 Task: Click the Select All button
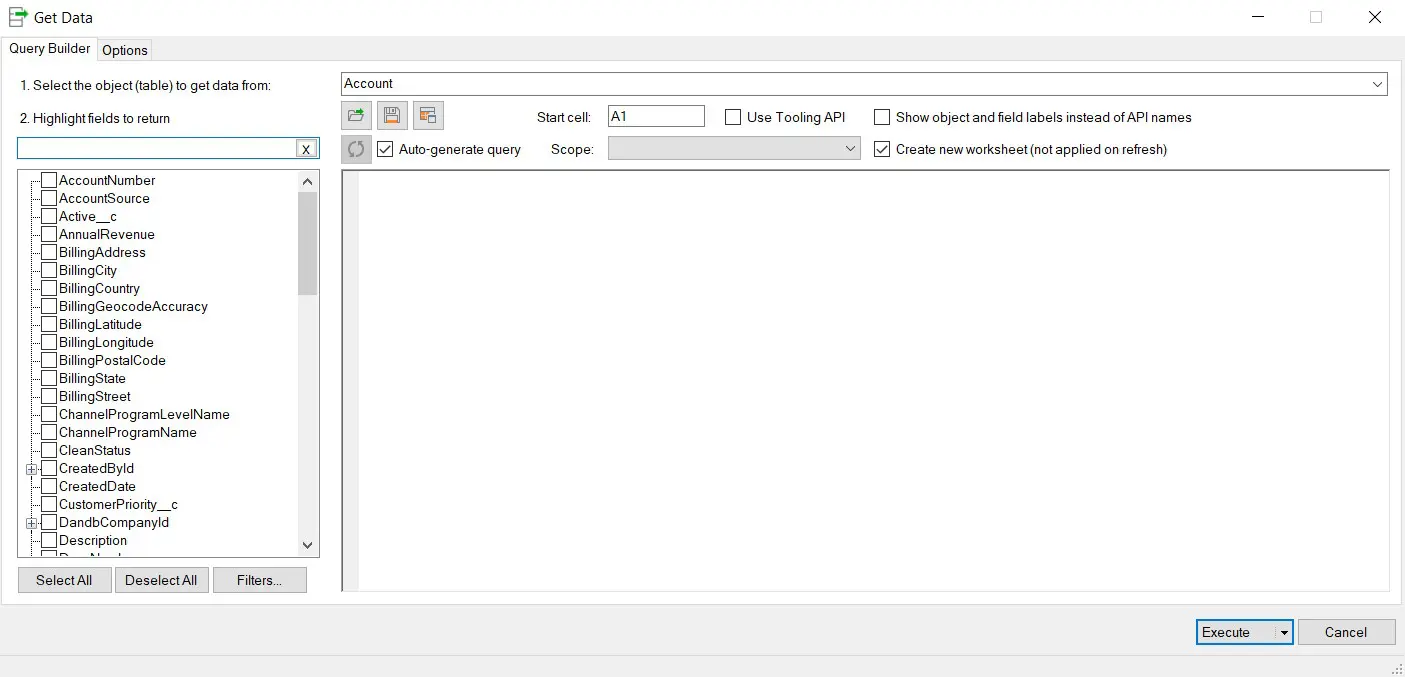[64, 580]
